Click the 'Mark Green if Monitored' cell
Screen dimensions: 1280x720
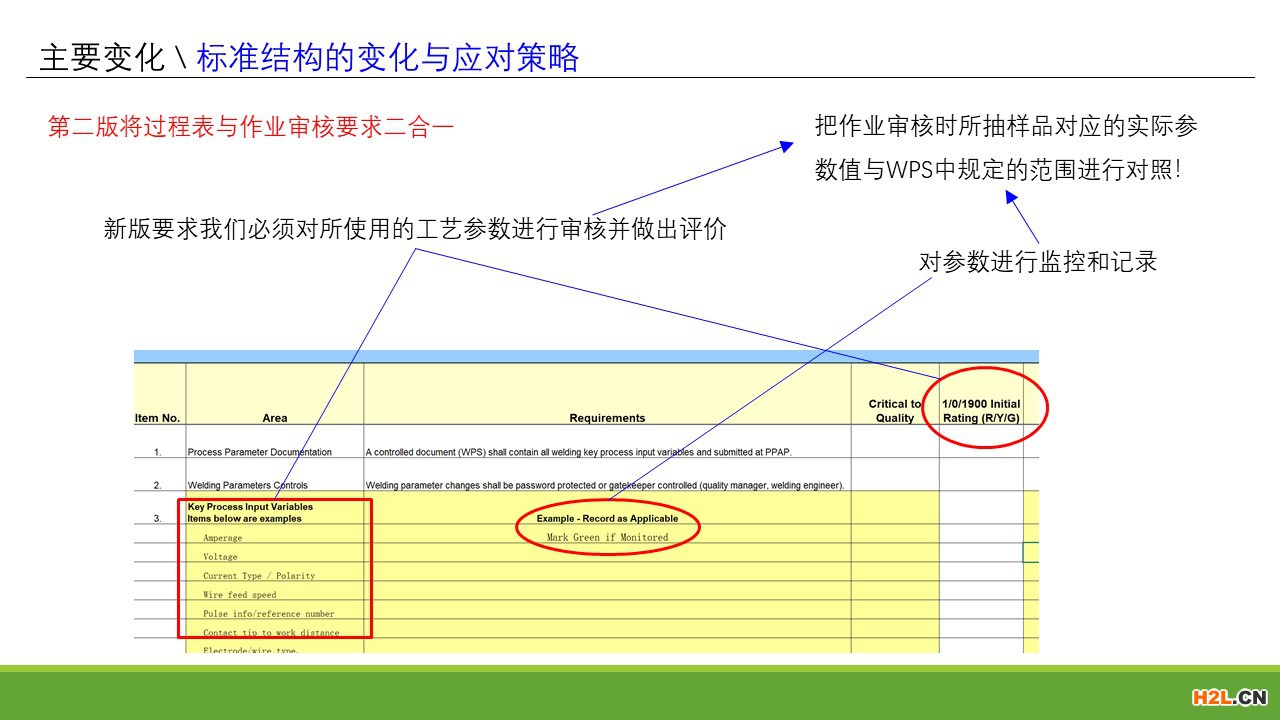pyautogui.click(x=607, y=537)
